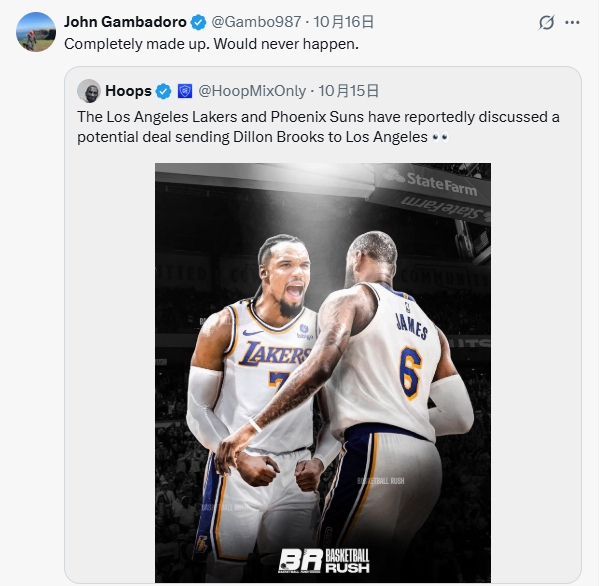Open John Gambadoro display name link
This screenshot has width=601, height=586.
tap(125, 23)
